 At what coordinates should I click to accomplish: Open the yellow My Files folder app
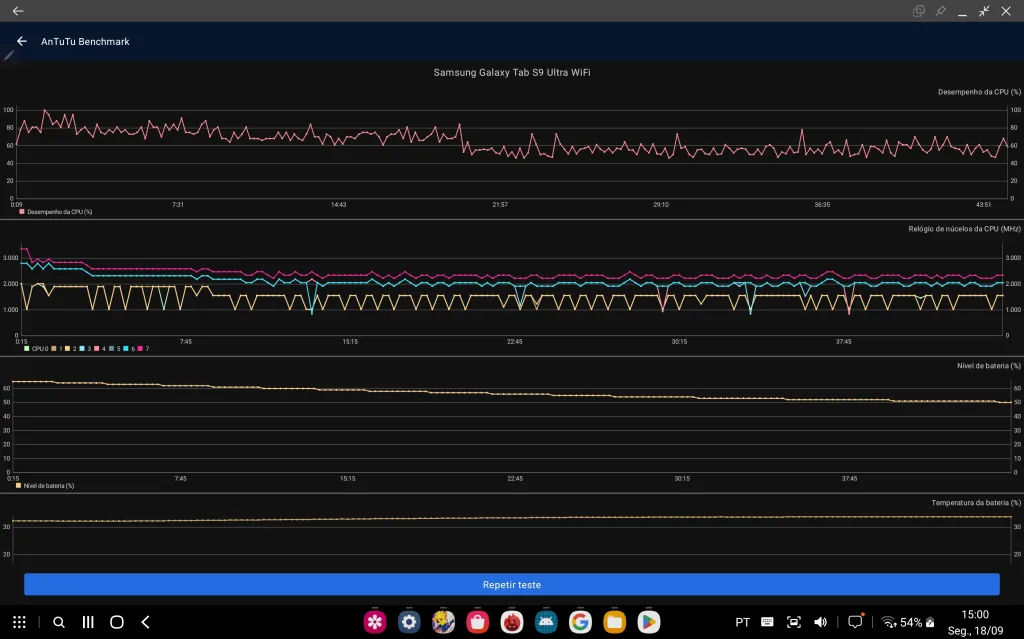pyautogui.click(x=614, y=622)
